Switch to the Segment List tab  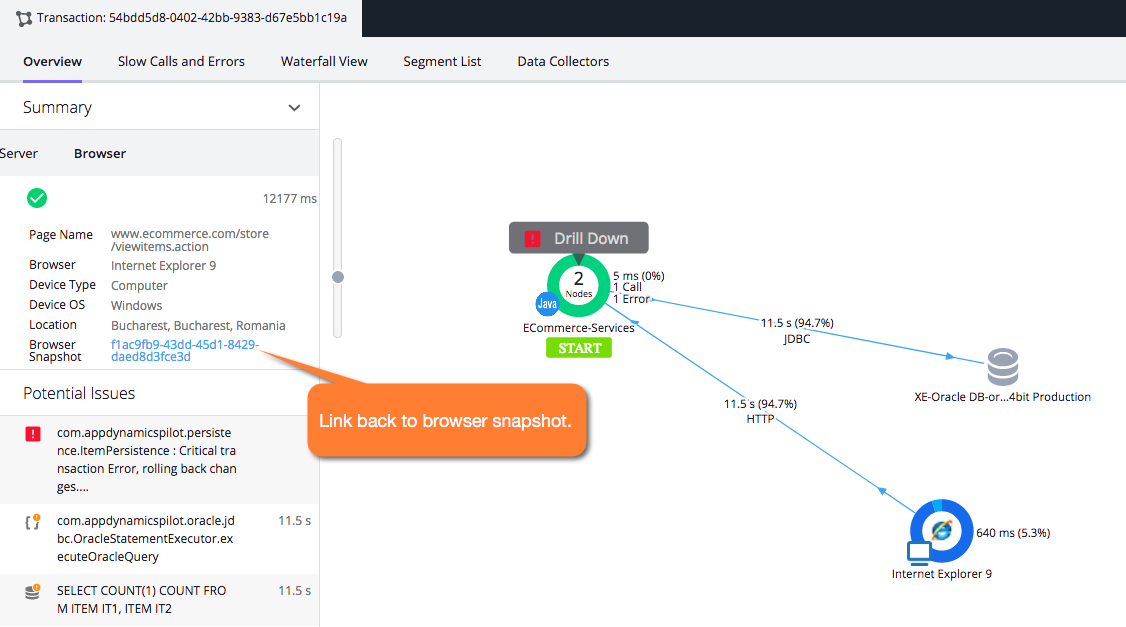coord(442,62)
